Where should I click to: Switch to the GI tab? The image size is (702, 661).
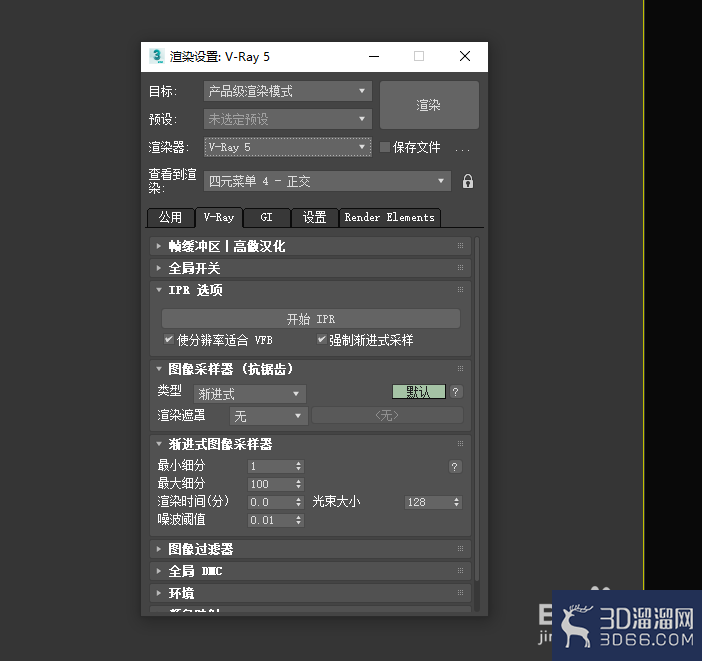[266, 218]
